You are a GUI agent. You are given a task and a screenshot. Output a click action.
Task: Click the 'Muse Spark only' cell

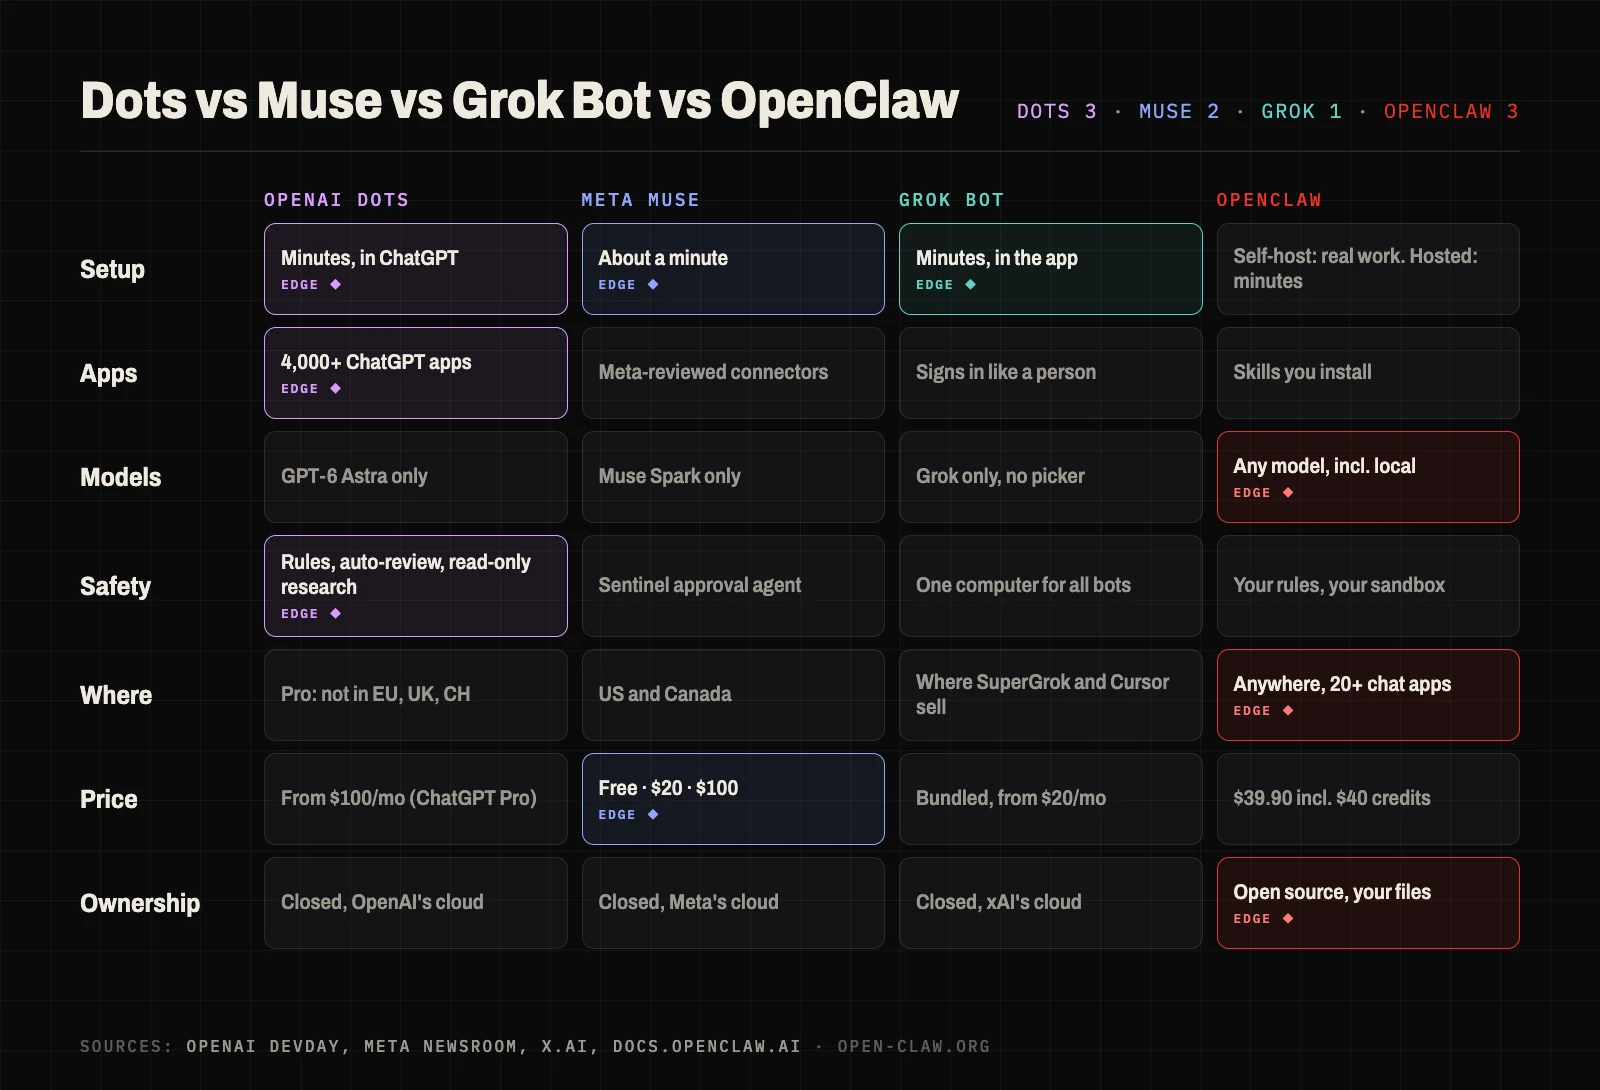(x=733, y=477)
